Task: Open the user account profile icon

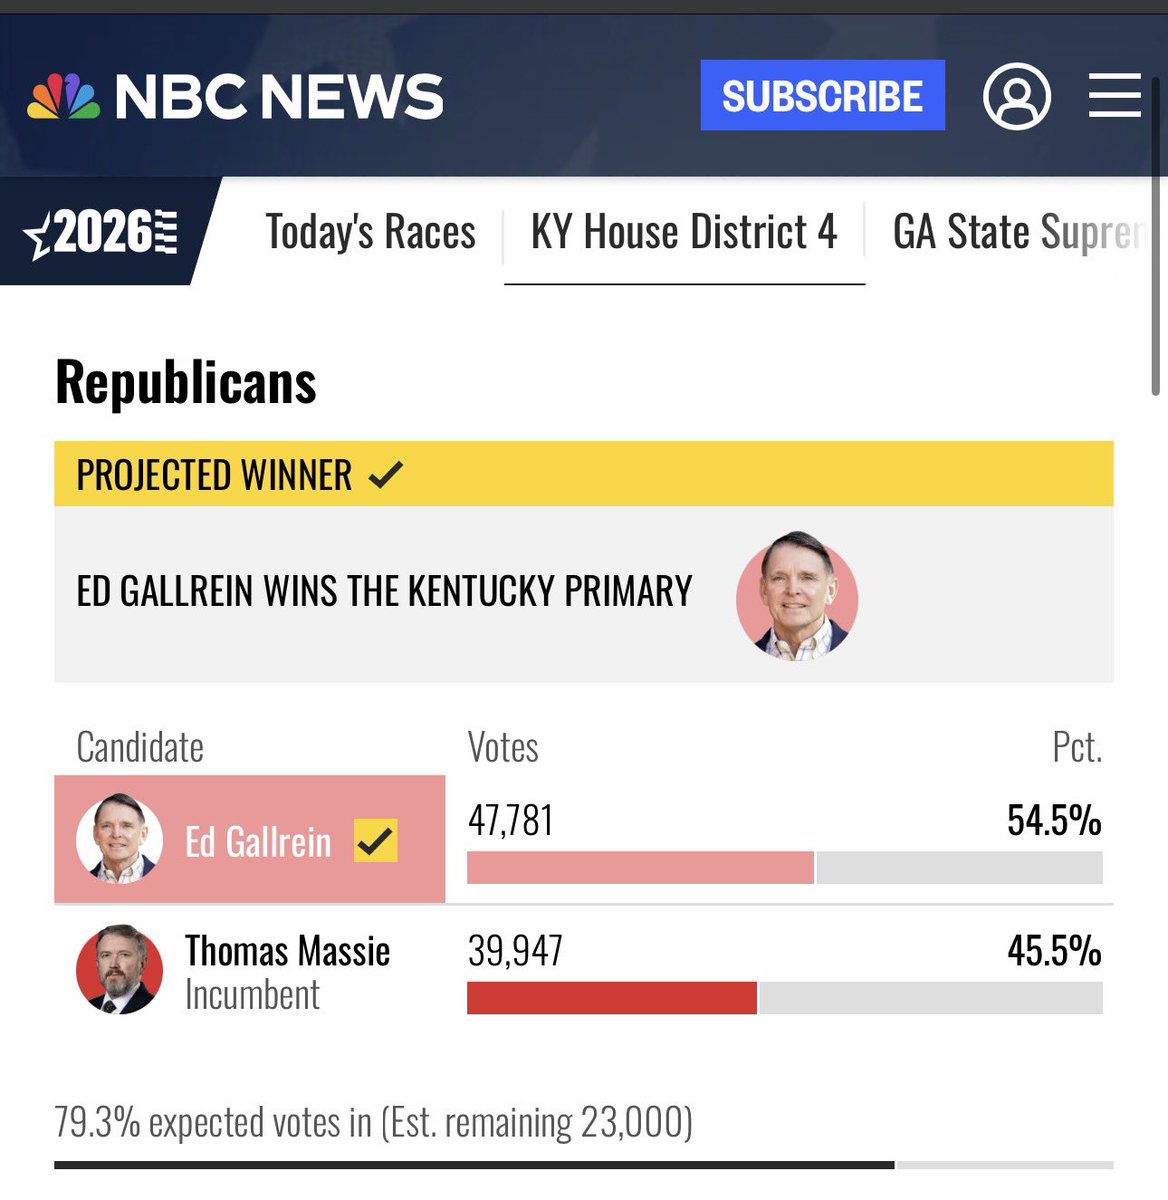Action: pyautogui.click(x=1017, y=96)
